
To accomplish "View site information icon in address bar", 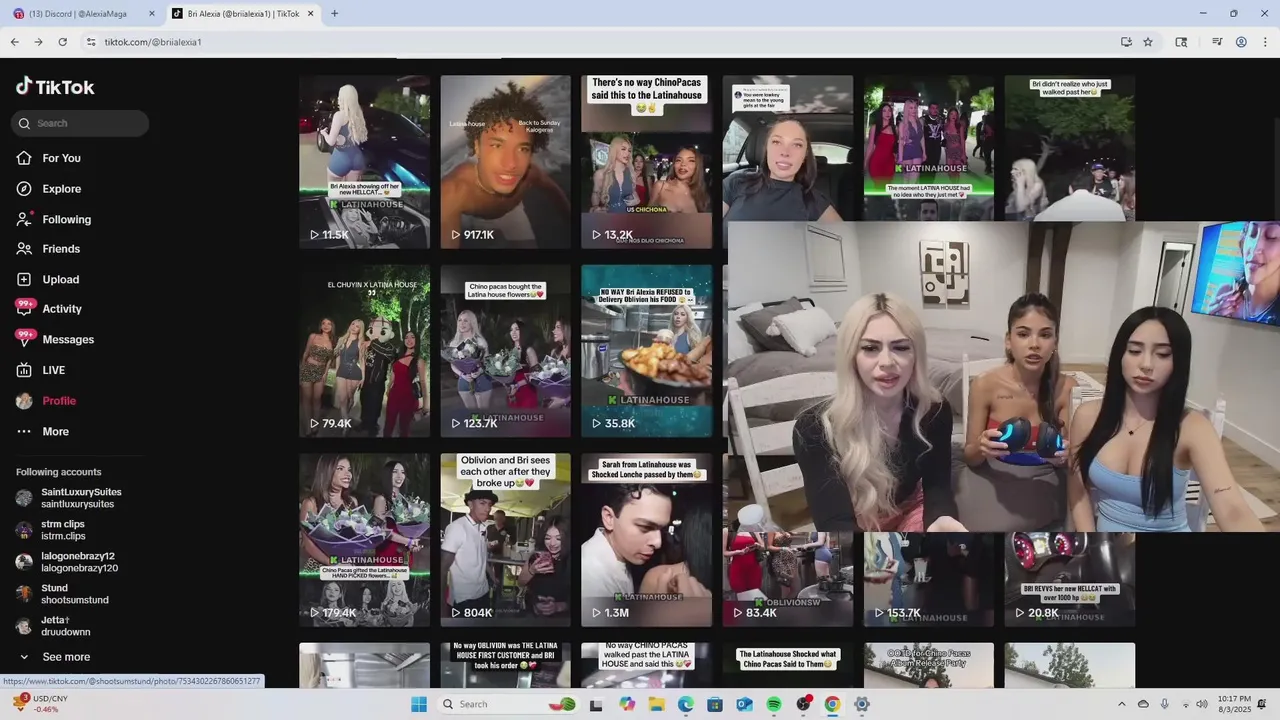I will tap(90, 42).
